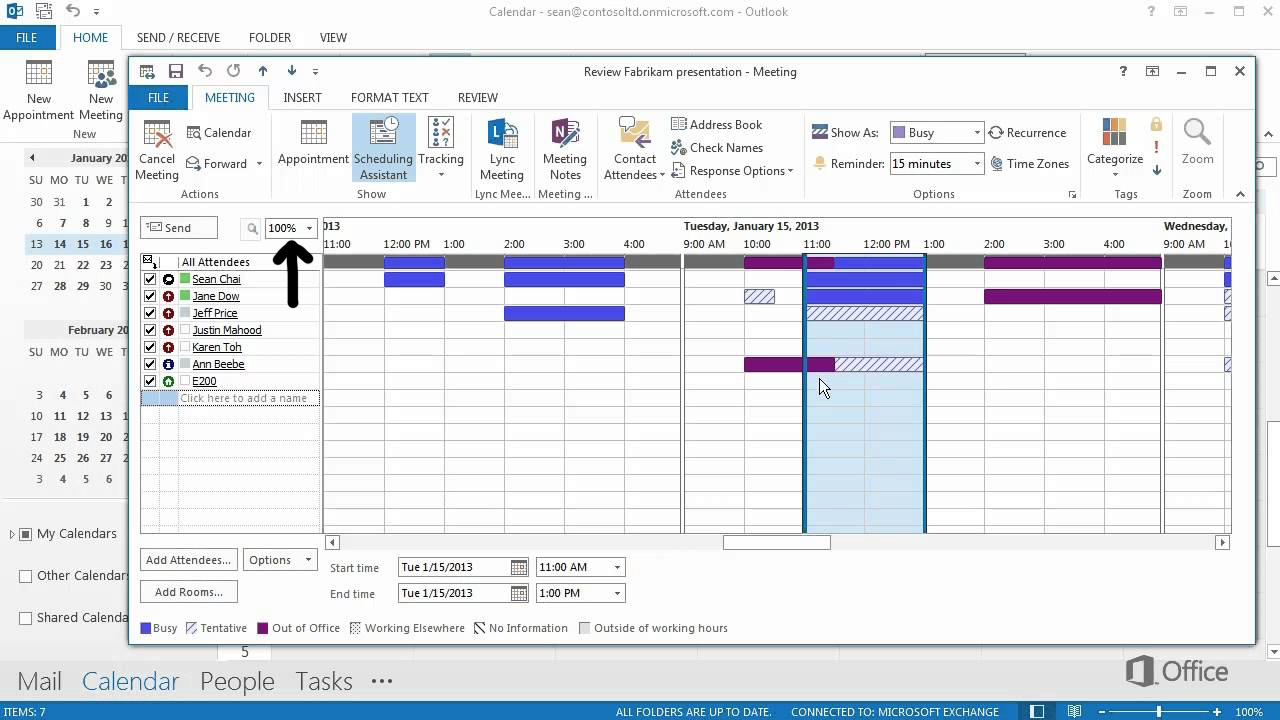
Task: Open the 100% zoom level dropdown
Action: click(309, 229)
